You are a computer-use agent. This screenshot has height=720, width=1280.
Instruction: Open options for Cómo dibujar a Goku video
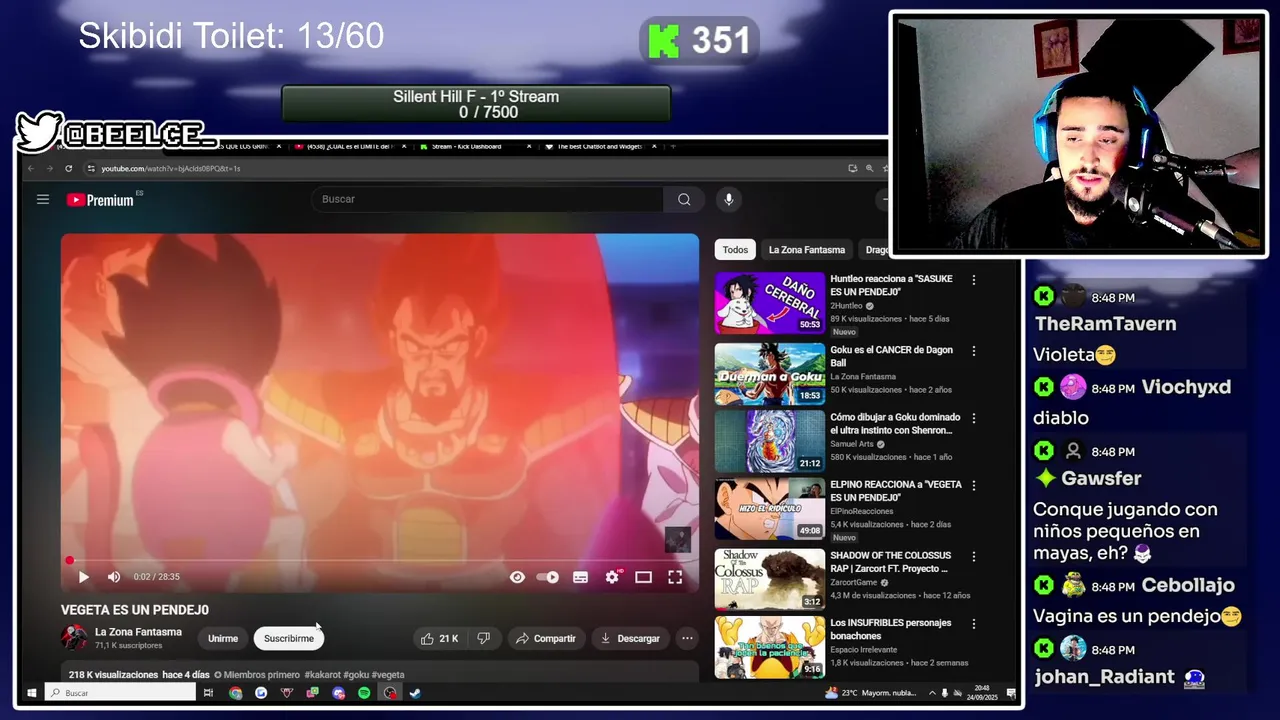[973, 418]
